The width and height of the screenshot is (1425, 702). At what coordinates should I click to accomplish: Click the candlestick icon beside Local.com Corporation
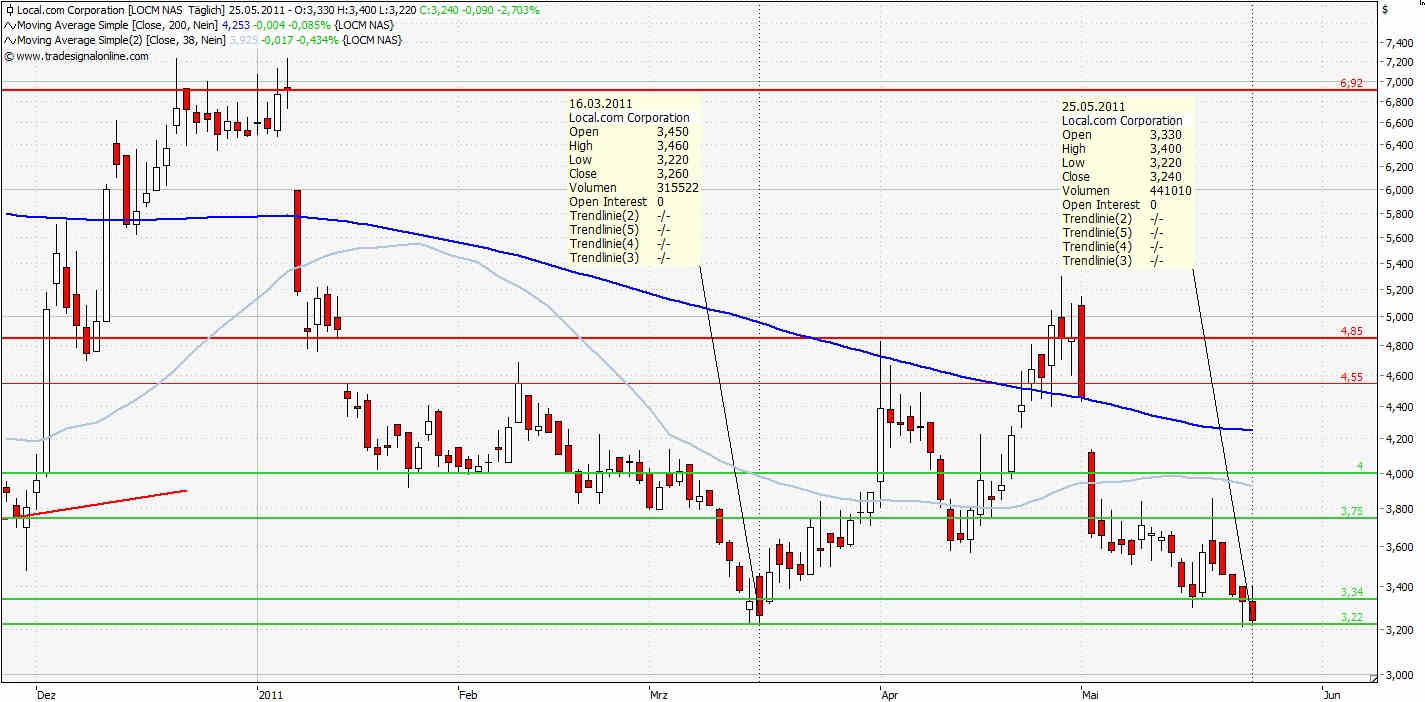tap(9, 10)
